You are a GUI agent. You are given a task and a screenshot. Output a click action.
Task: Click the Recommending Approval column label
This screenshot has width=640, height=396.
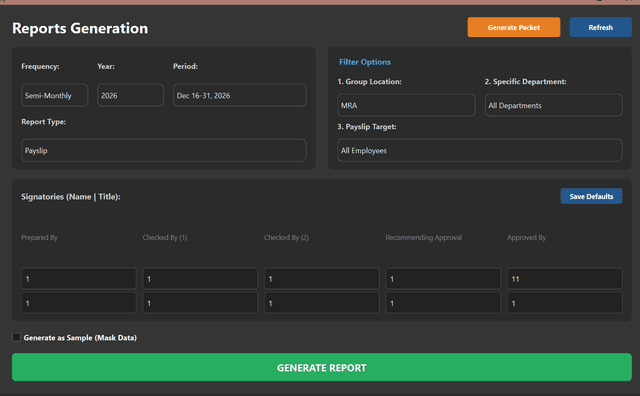[x=424, y=238]
